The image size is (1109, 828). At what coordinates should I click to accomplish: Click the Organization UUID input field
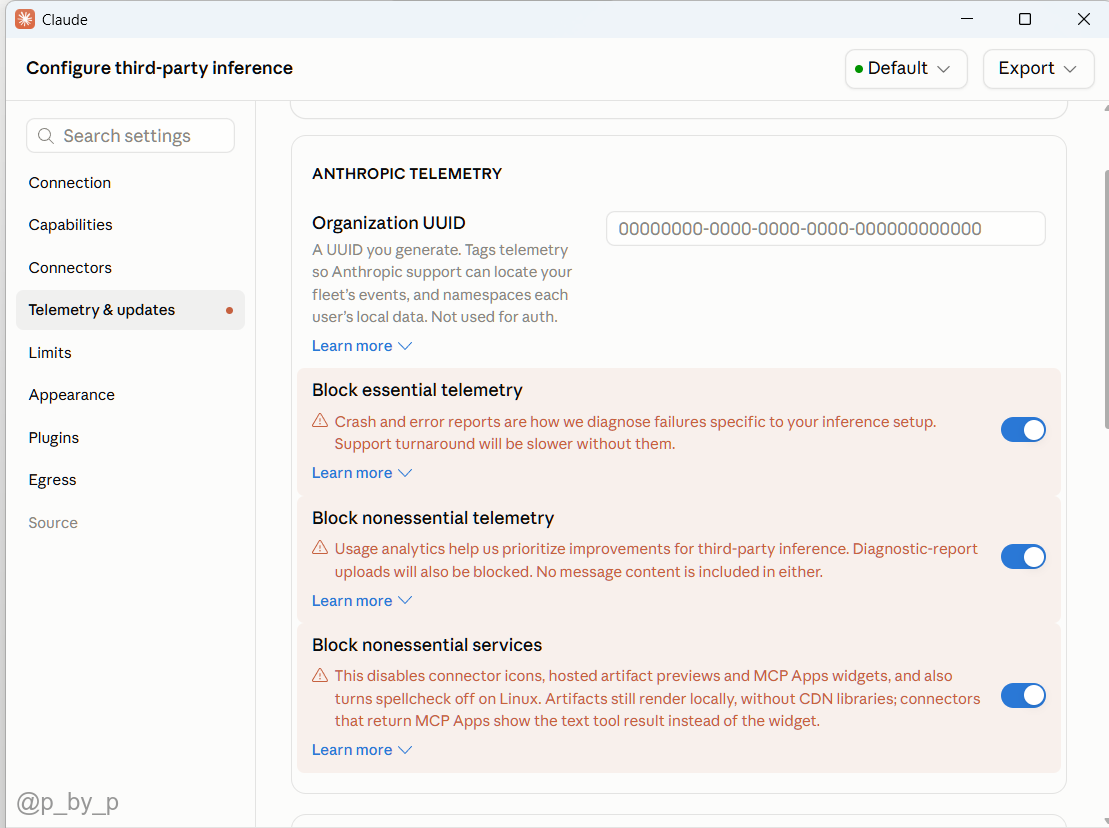[x=825, y=228]
